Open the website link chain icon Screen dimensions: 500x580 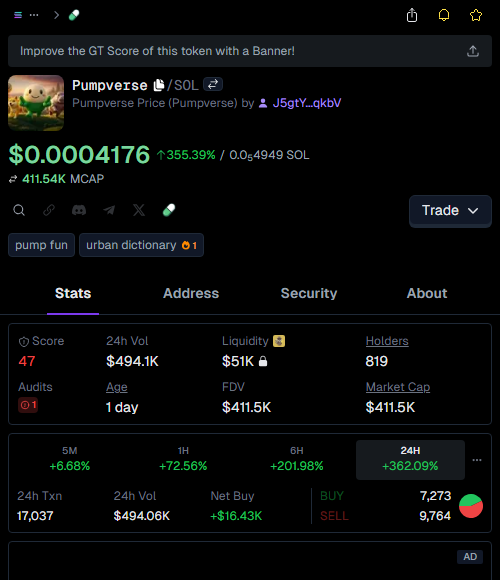click(x=49, y=210)
